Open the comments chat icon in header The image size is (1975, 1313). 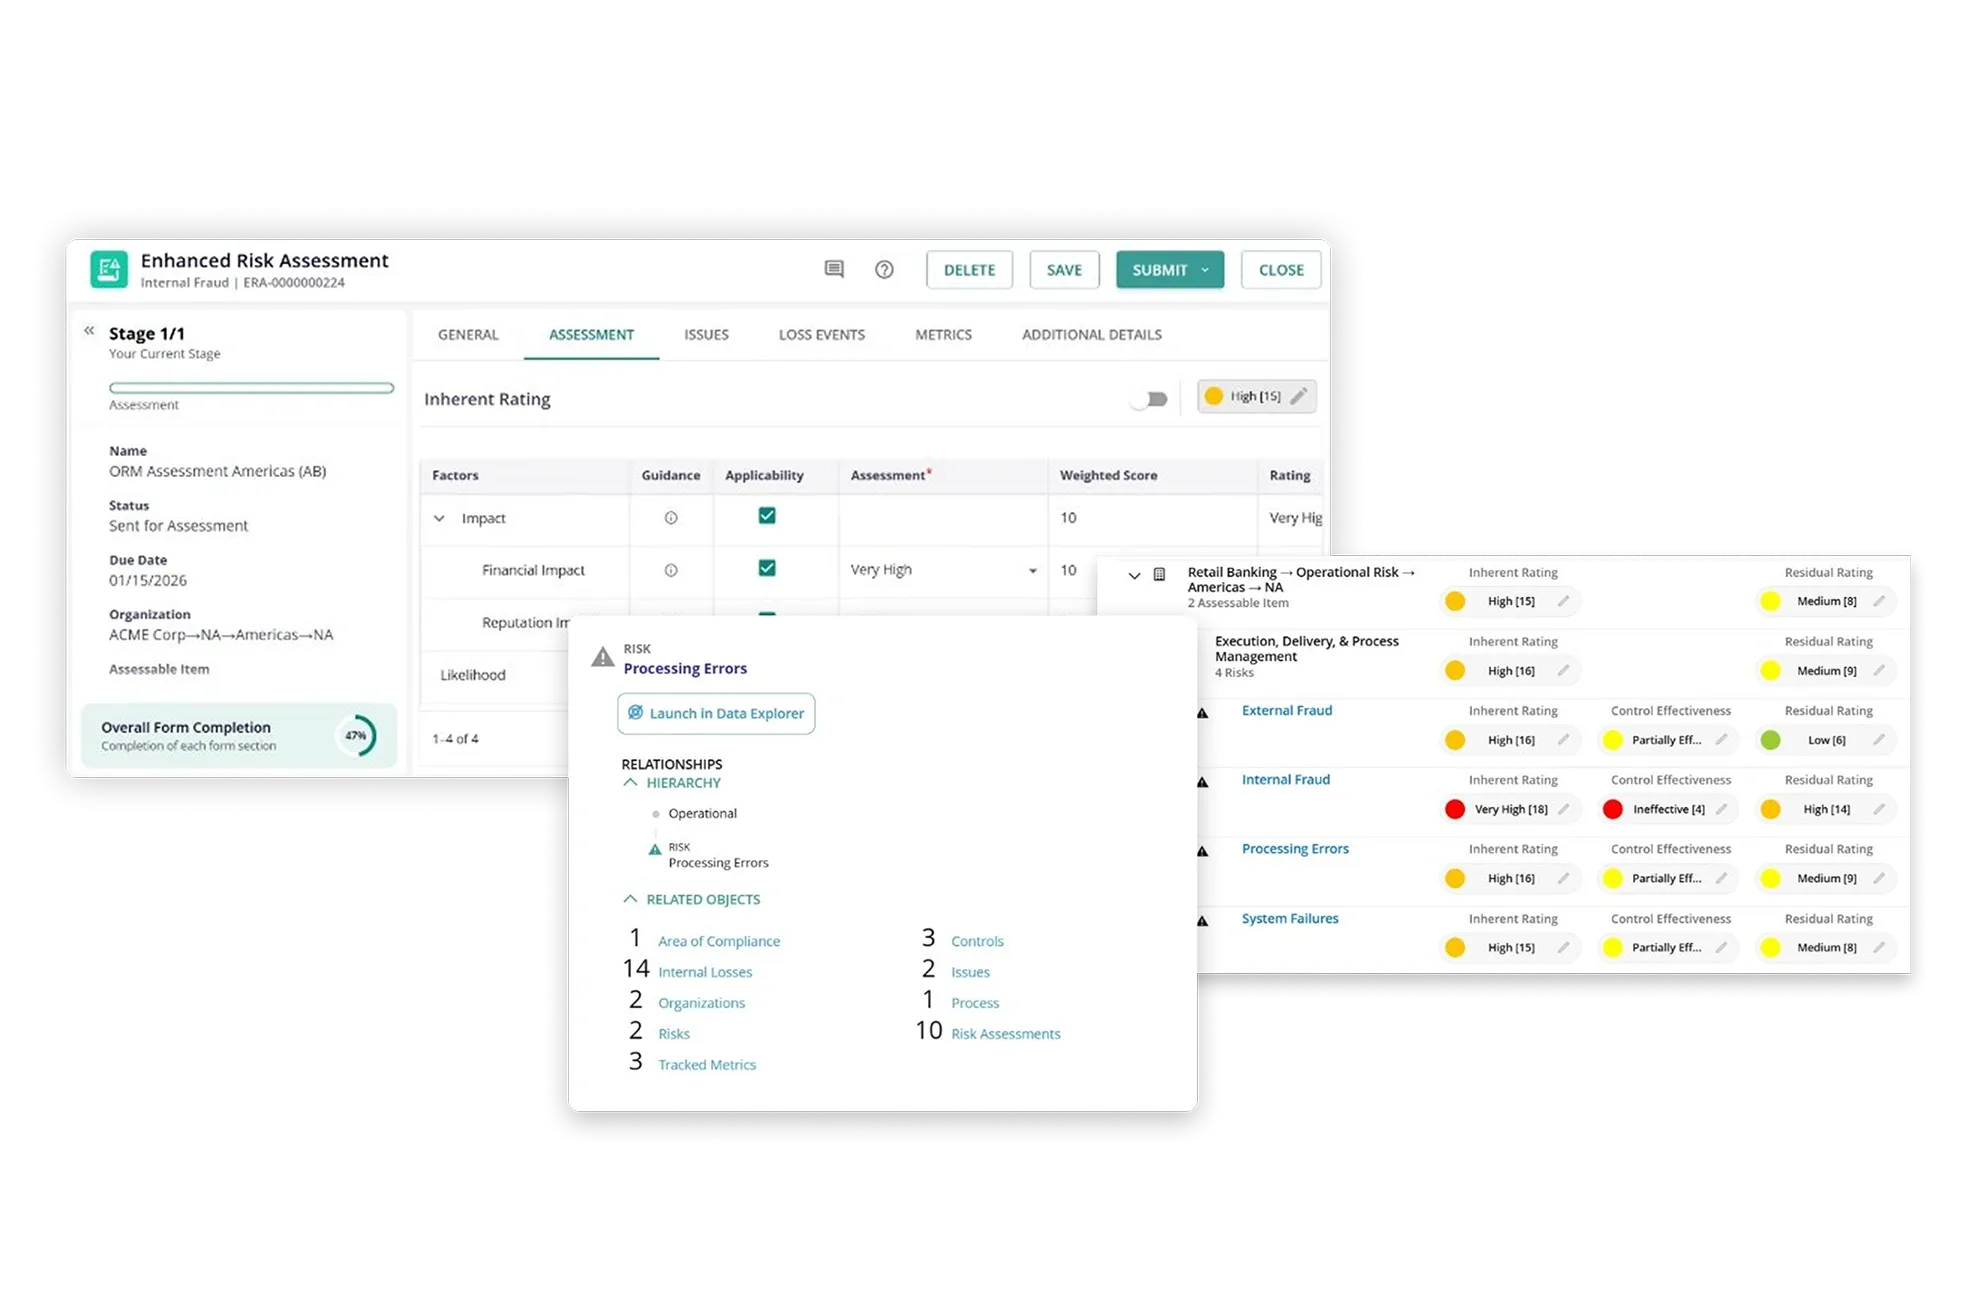pos(834,269)
